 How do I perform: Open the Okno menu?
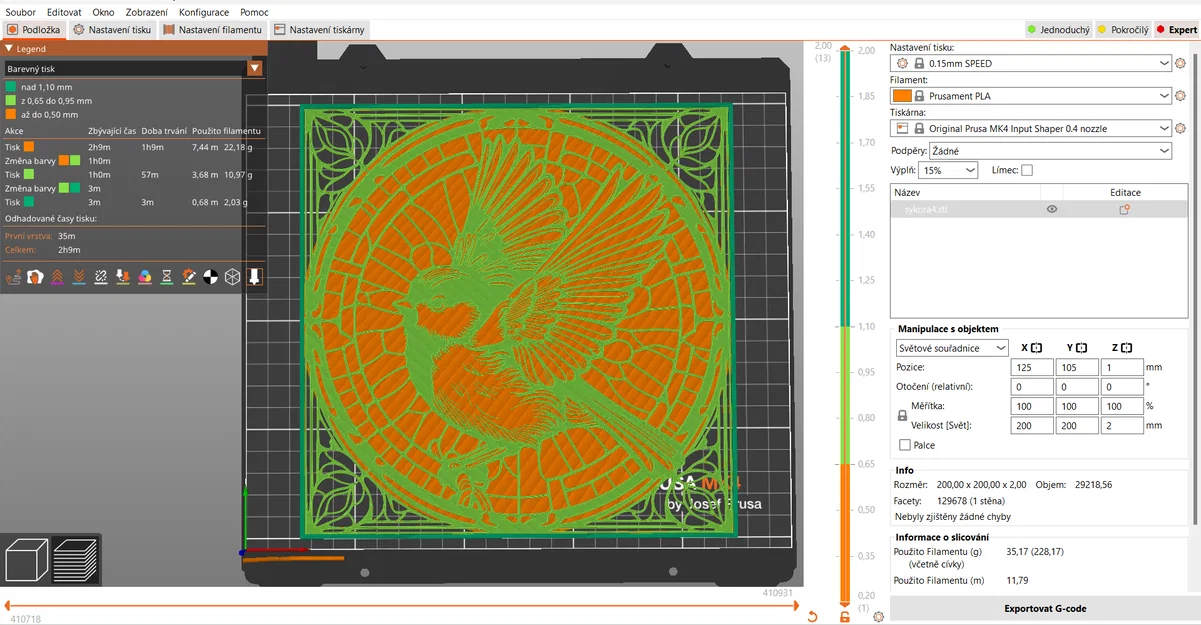103,12
